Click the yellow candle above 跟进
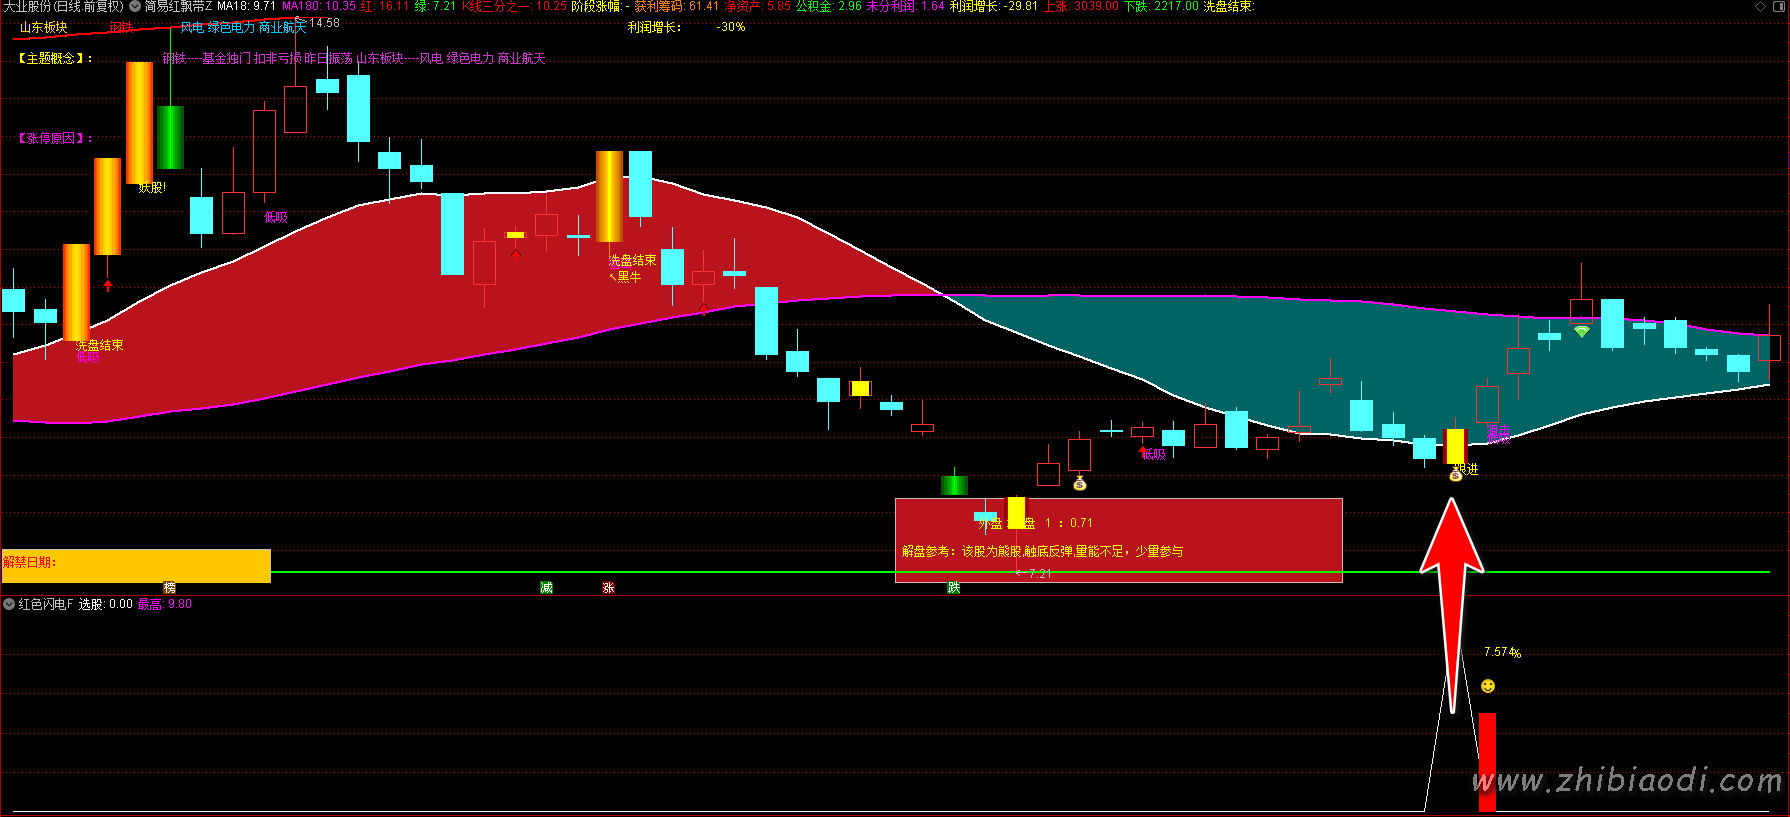 (x=1456, y=446)
